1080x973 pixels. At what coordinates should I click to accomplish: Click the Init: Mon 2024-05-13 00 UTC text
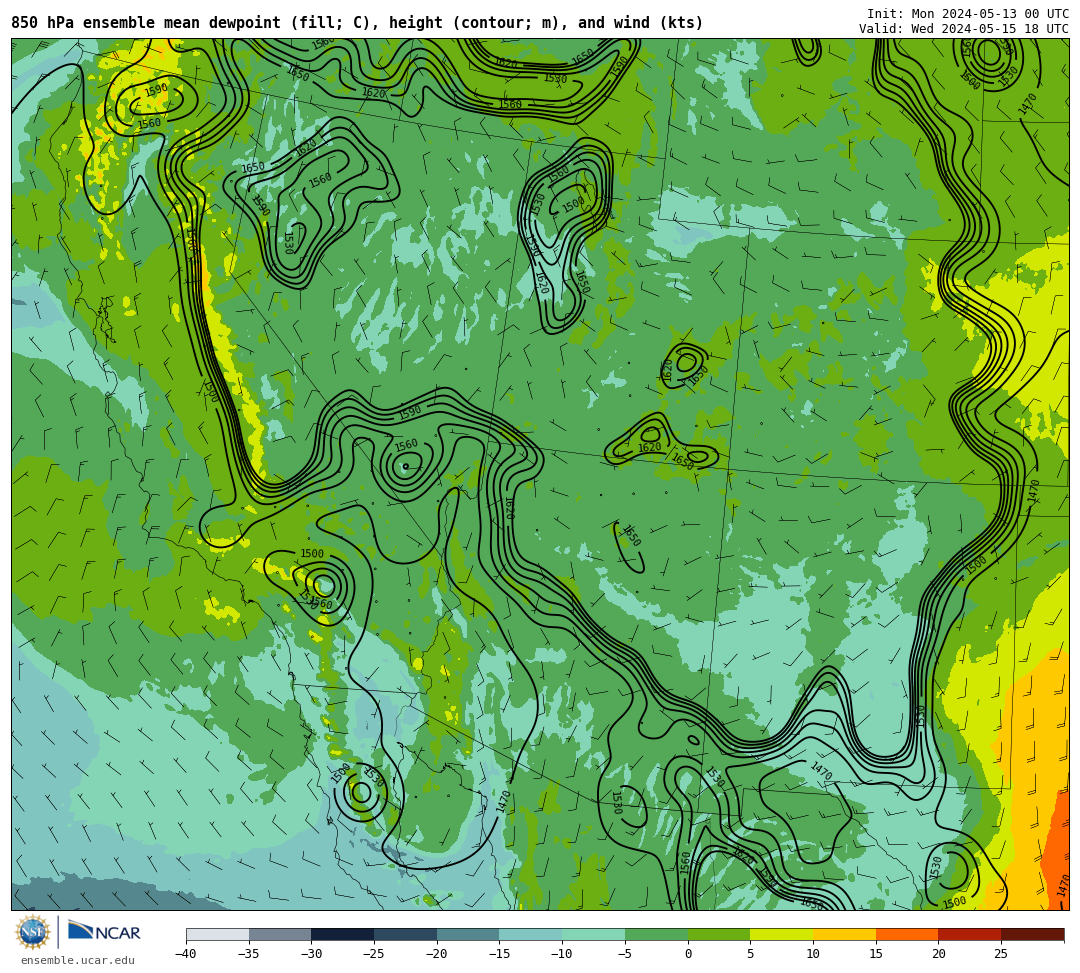(x=968, y=14)
